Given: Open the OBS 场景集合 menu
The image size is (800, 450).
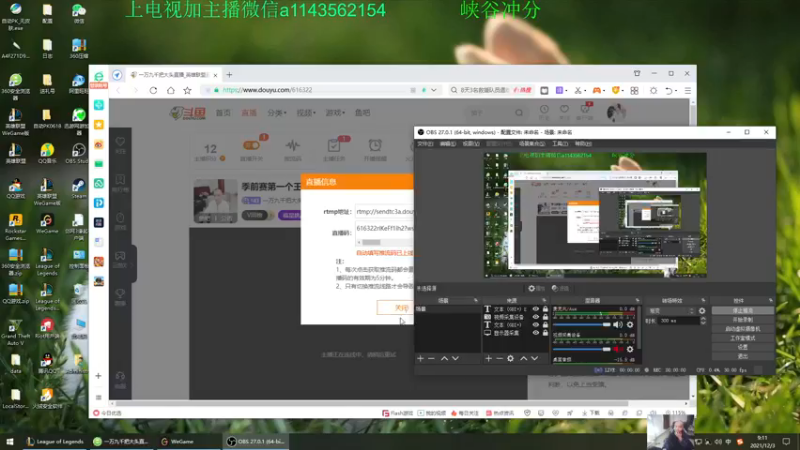Looking at the screenshot, I should pos(531,144).
